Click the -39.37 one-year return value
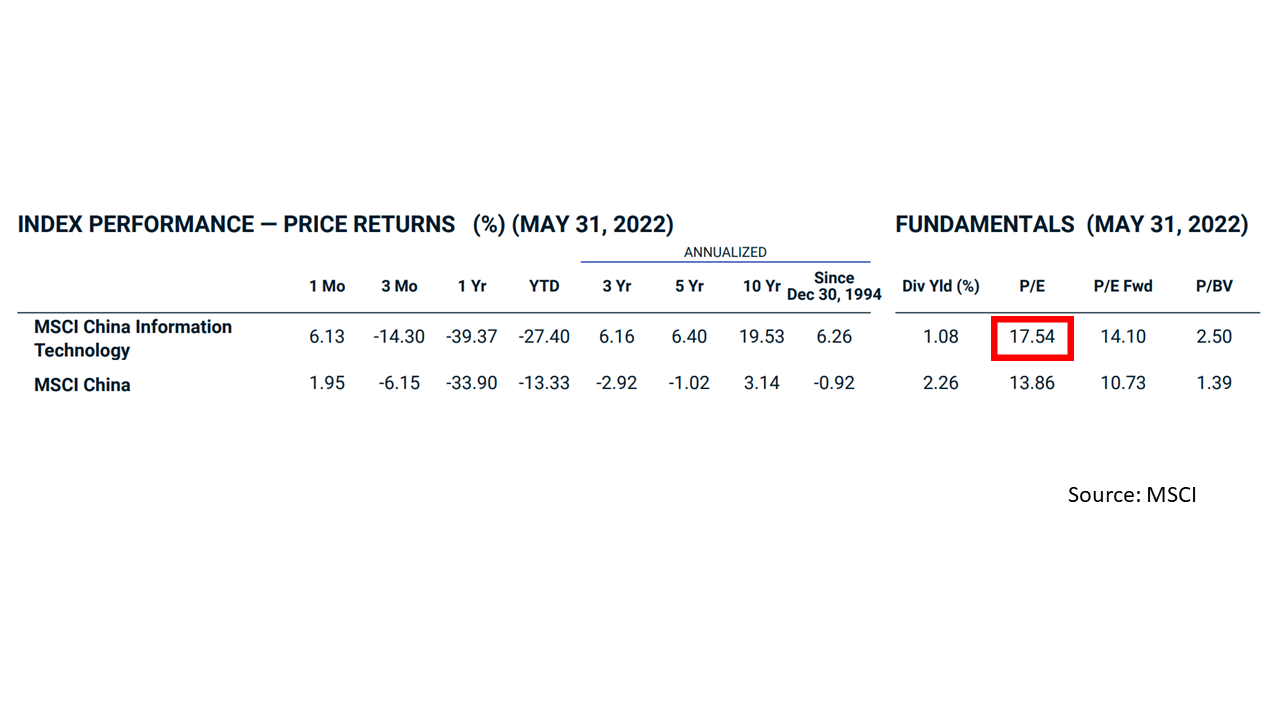Image resolution: width=1280 pixels, height=720 pixels. point(471,337)
